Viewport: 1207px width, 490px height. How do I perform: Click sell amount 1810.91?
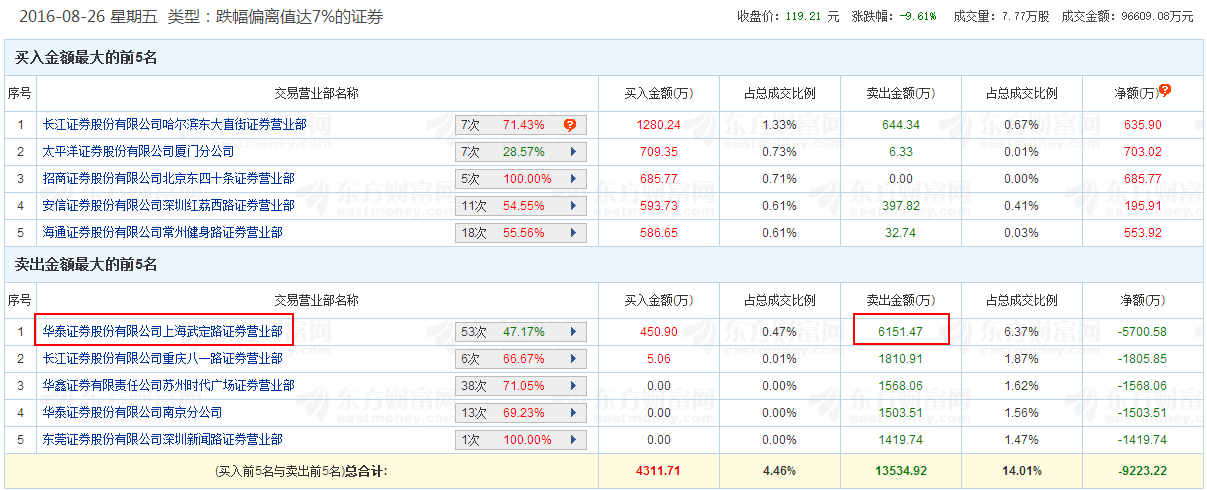coord(901,359)
